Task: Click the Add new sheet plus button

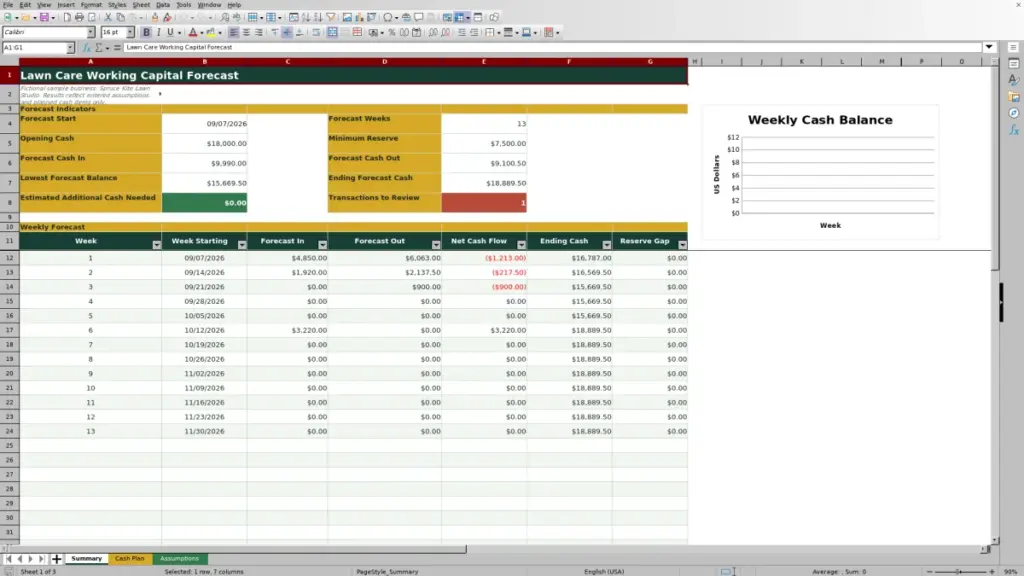Action: (56, 558)
